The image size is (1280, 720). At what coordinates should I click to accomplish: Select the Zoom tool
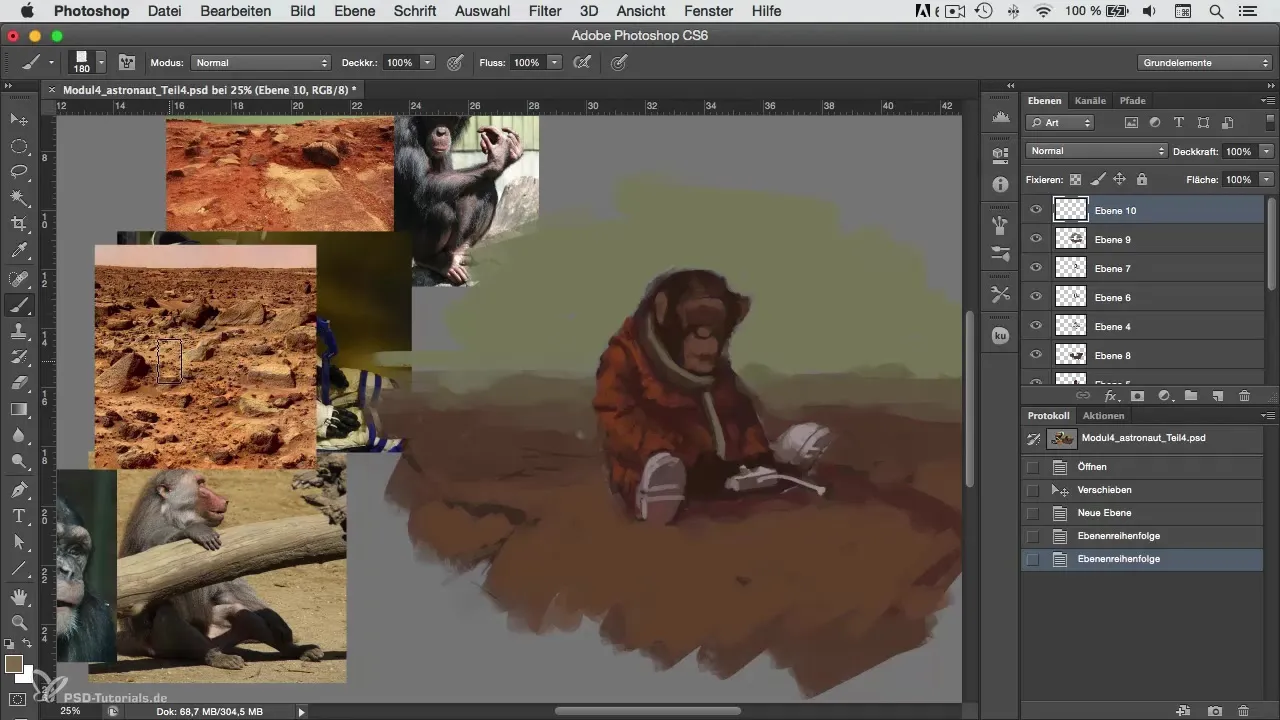tap(19, 622)
